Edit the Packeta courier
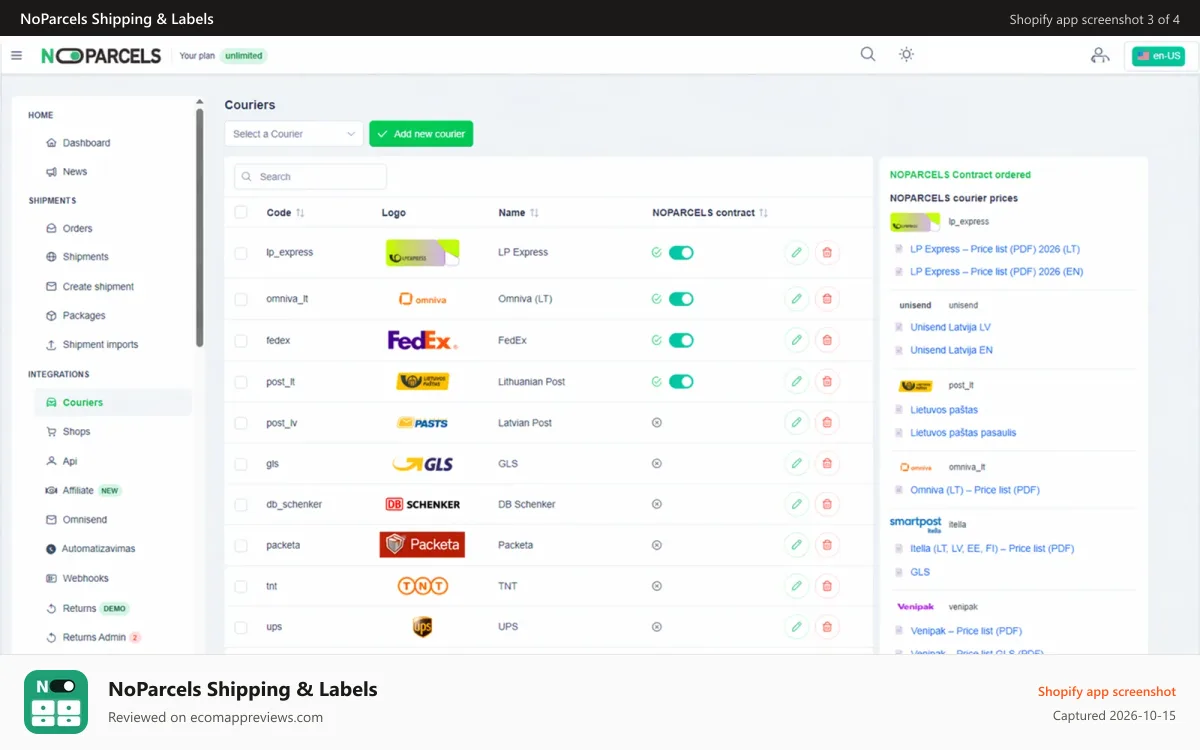 [796, 545]
